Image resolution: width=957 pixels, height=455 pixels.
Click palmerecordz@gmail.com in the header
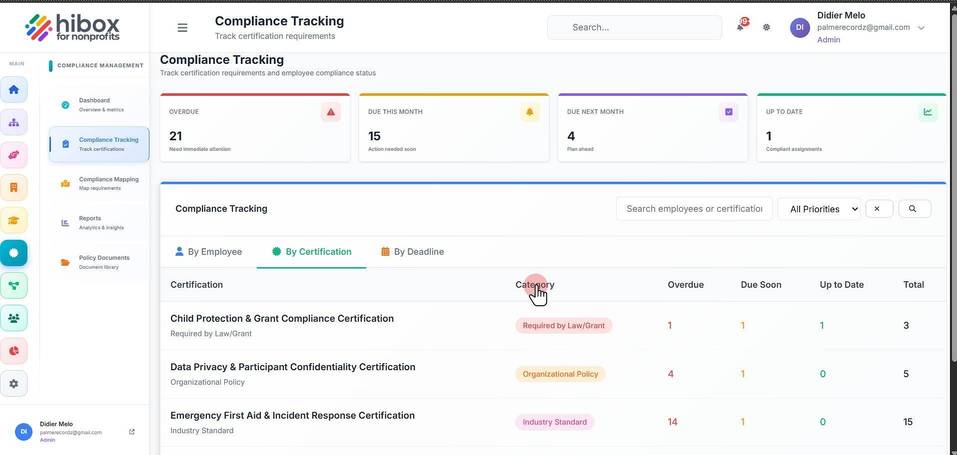point(864,27)
